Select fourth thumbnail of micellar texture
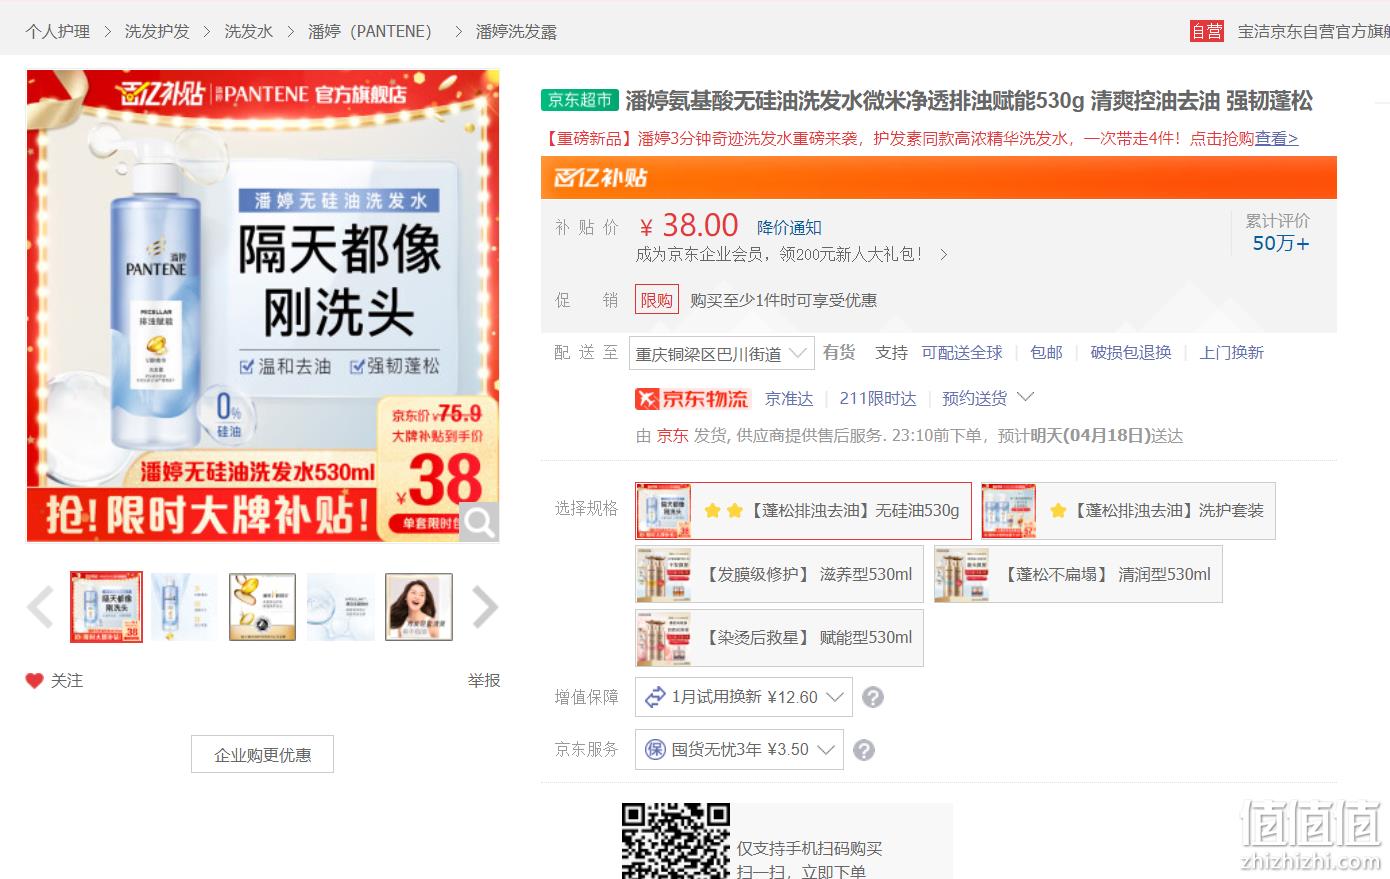This screenshot has width=1390, height=879. pos(341,607)
